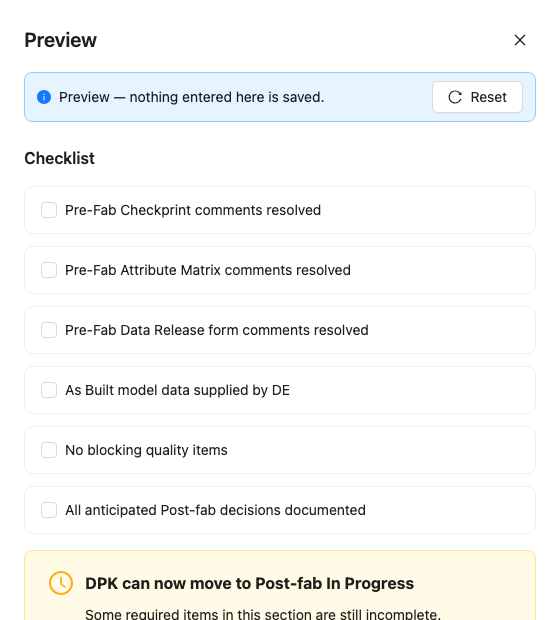Click the orange clock icon in the yellow notice
This screenshot has width=560, height=620.
click(61, 583)
